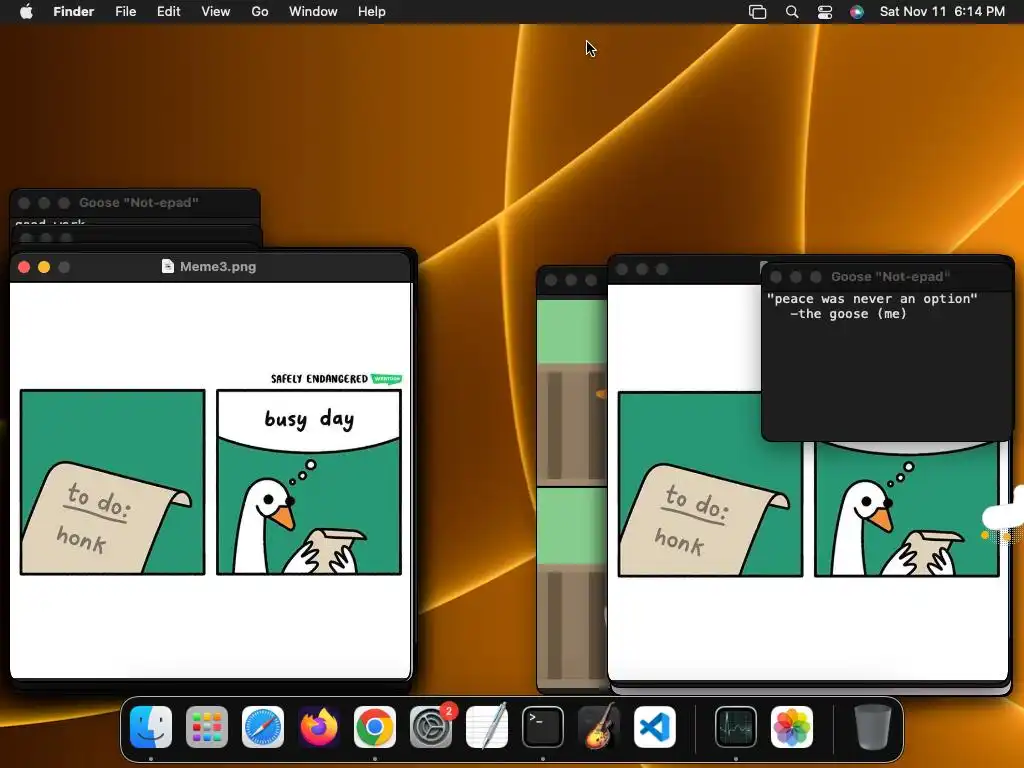
Task: Open the Trash in the dock
Action: [873, 727]
